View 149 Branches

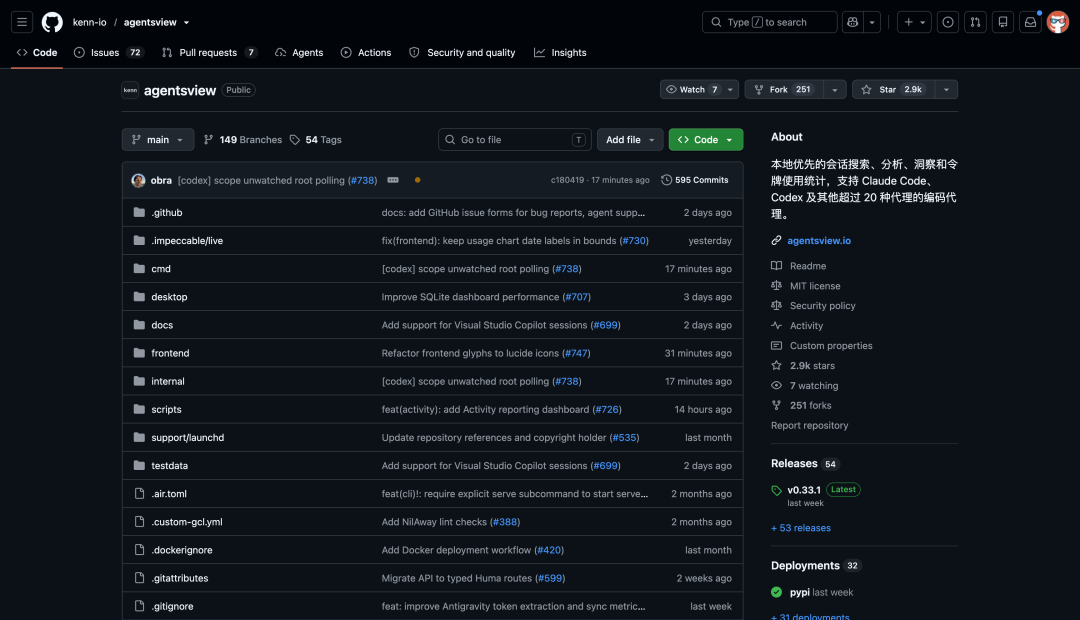tap(243, 140)
